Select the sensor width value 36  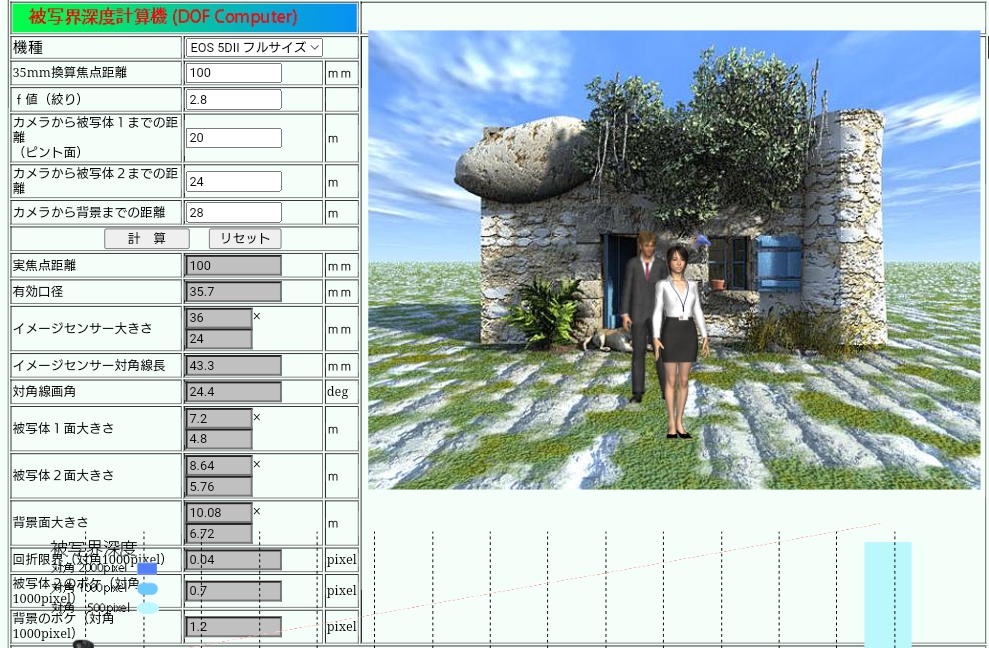[219, 317]
